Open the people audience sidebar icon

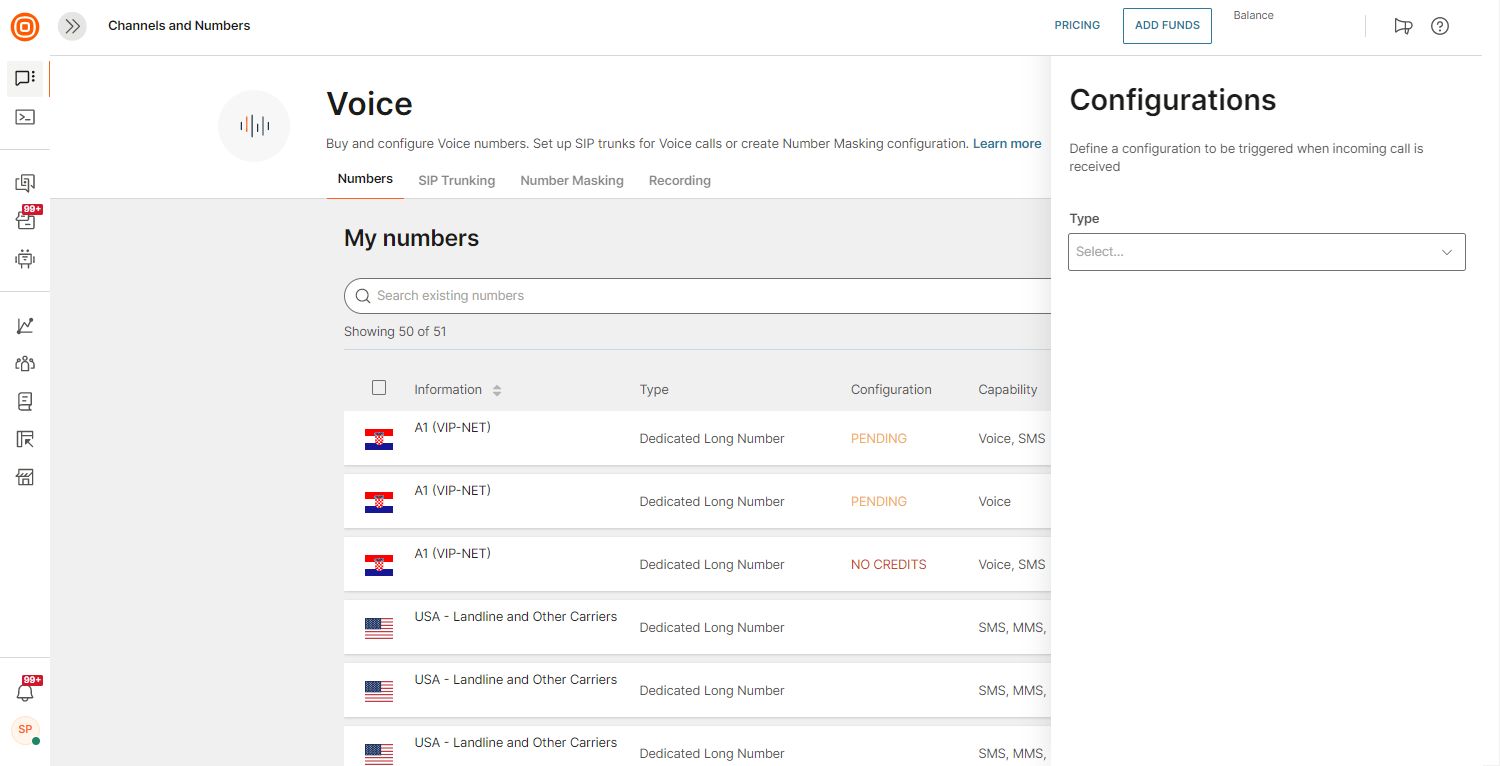[x=25, y=364]
